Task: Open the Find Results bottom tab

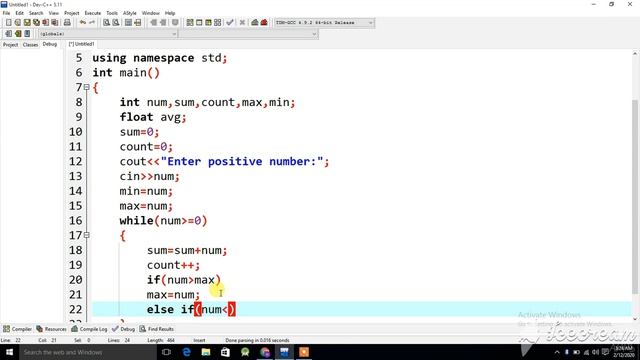Action: [x=157, y=329]
